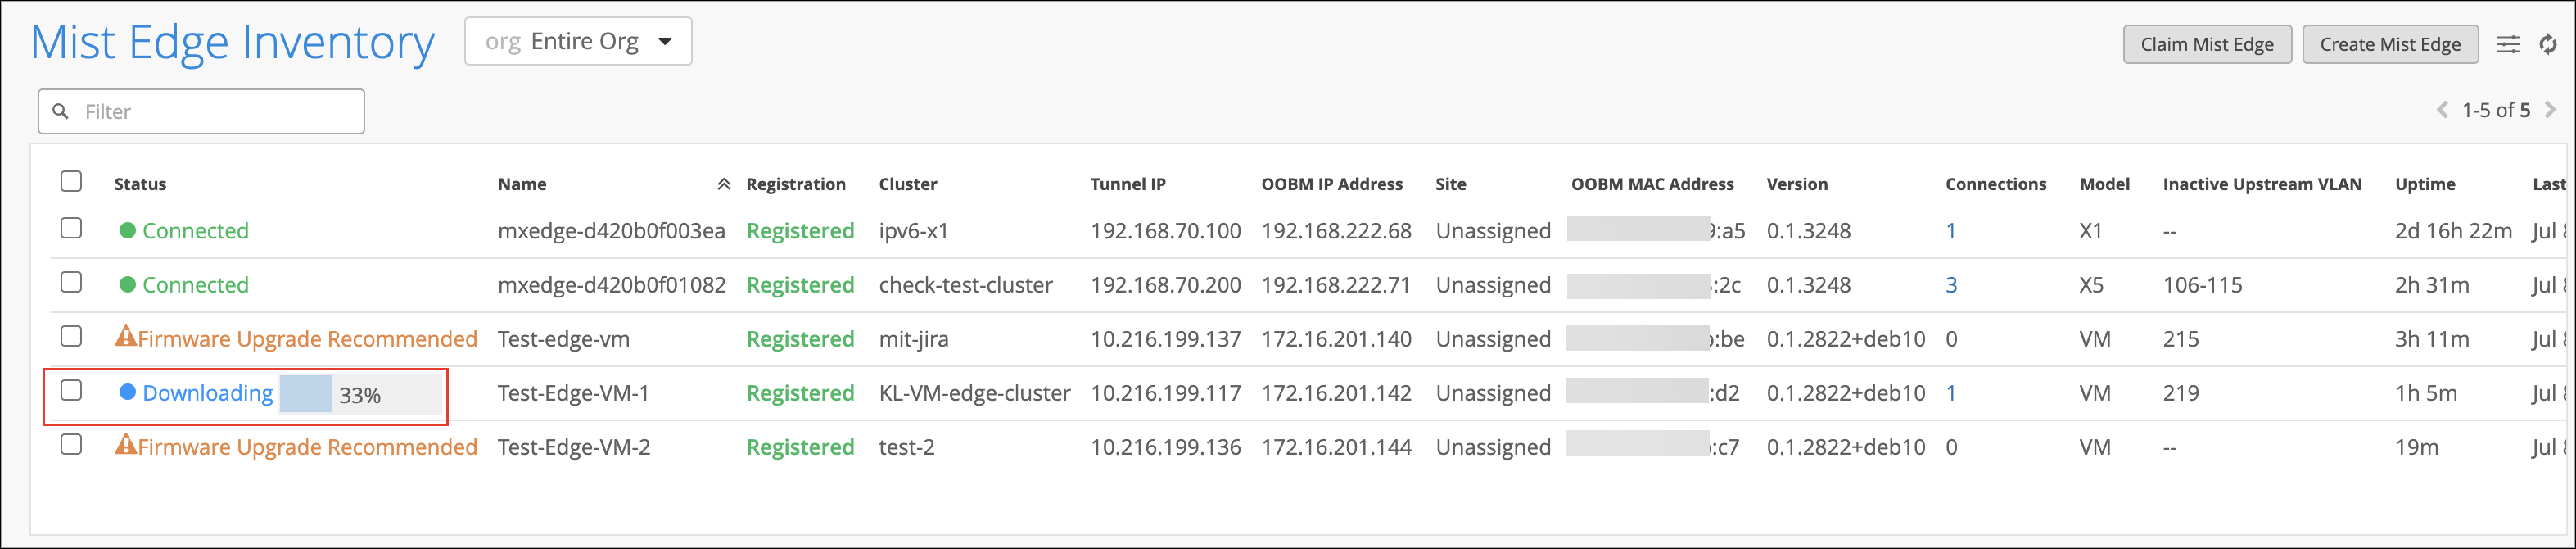
Task: Click the Create Mist Edge button
Action: [x=2389, y=44]
